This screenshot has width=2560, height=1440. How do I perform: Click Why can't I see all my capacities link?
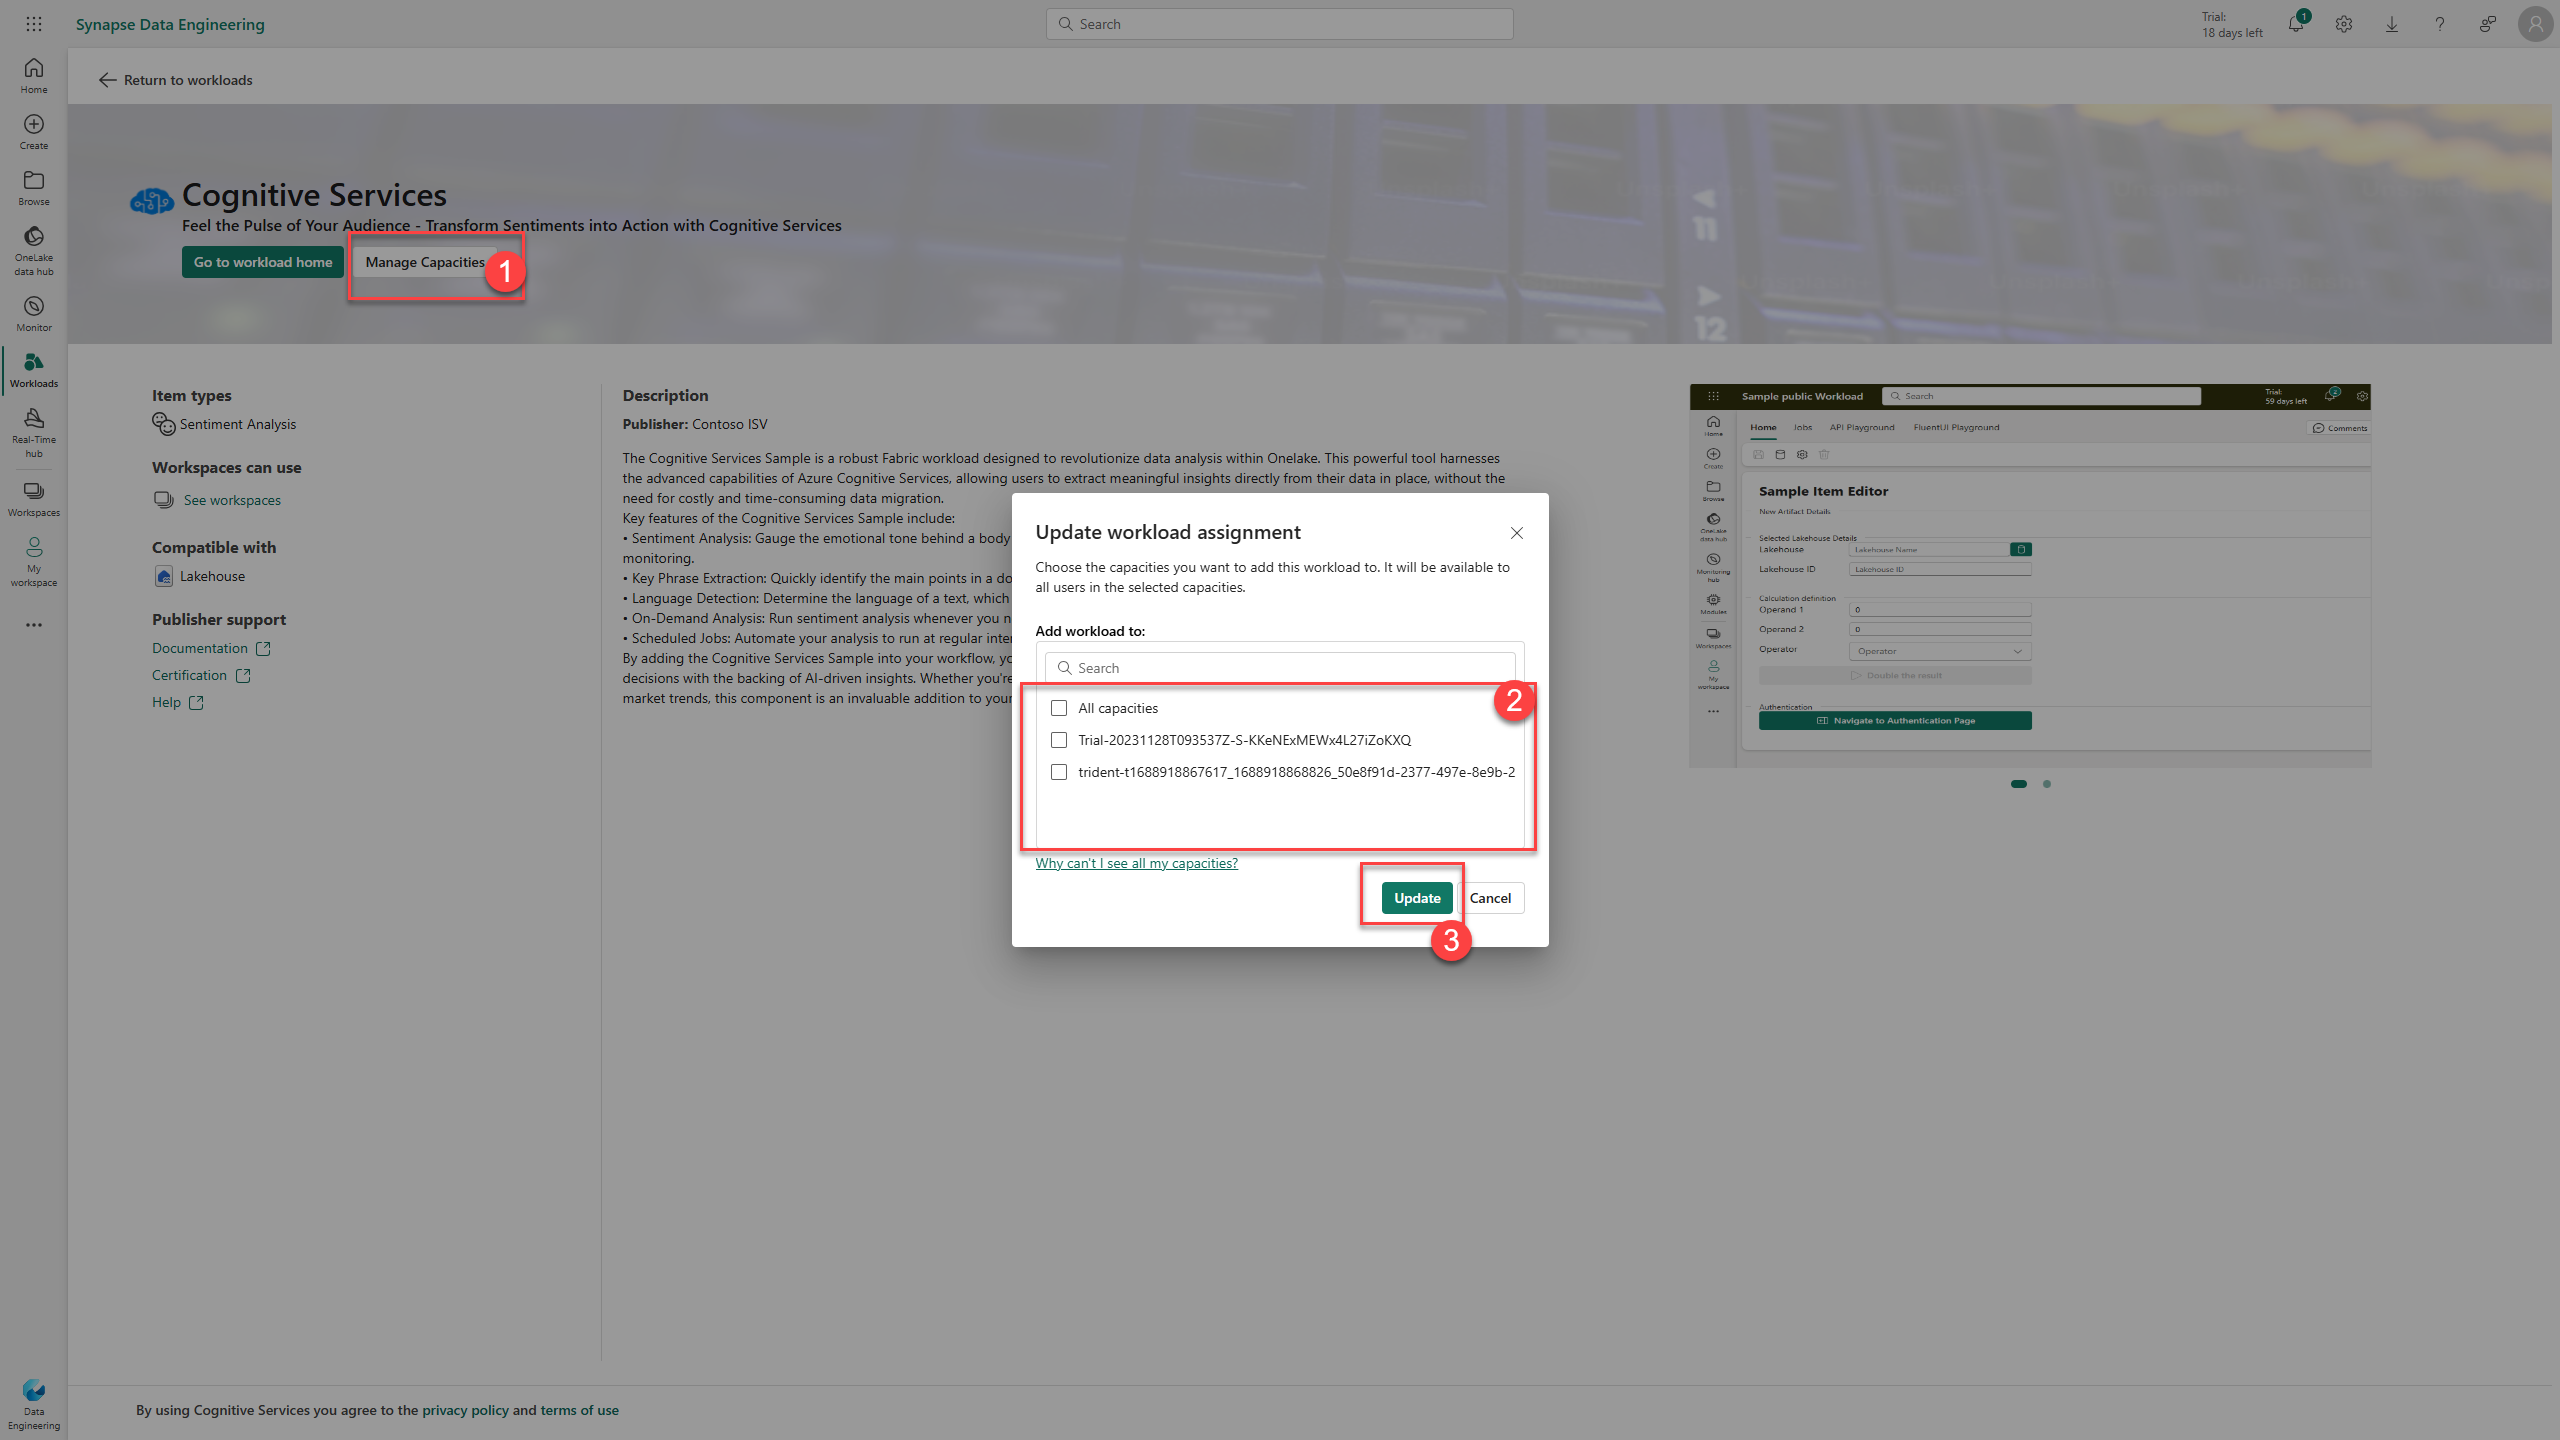pyautogui.click(x=1136, y=863)
